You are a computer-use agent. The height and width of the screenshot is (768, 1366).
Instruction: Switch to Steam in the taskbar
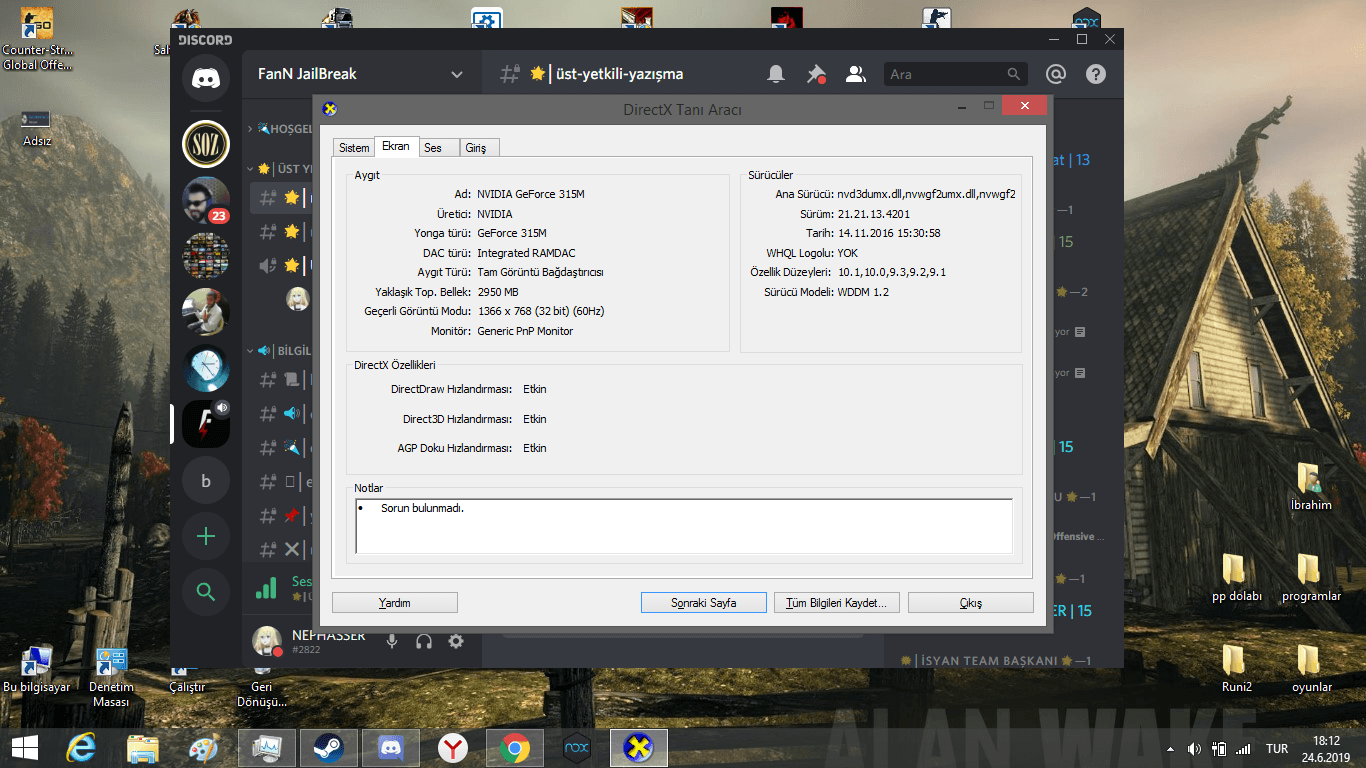(x=328, y=748)
